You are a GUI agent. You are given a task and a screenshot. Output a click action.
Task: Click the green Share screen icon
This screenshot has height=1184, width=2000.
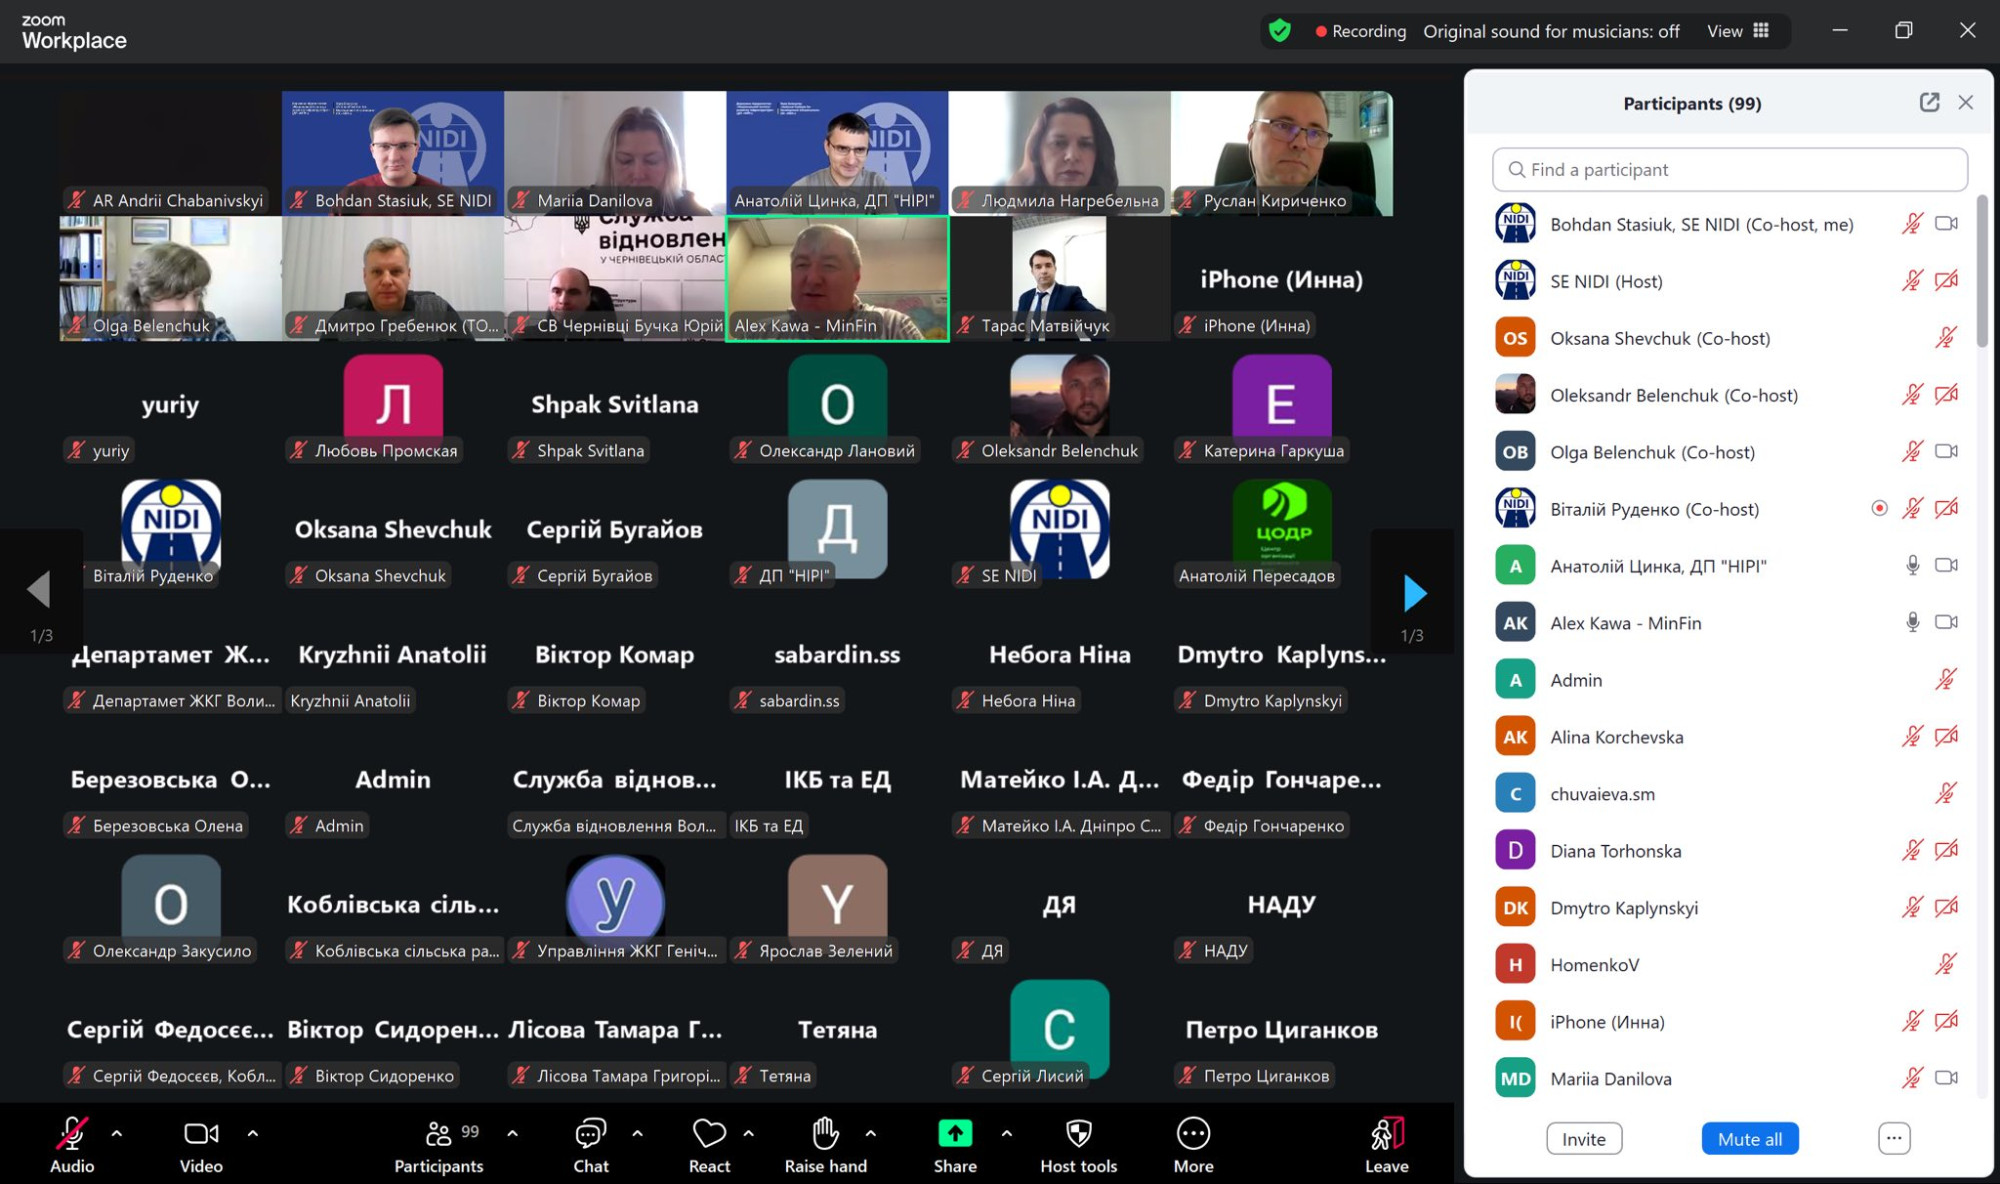click(x=955, y=1134)
